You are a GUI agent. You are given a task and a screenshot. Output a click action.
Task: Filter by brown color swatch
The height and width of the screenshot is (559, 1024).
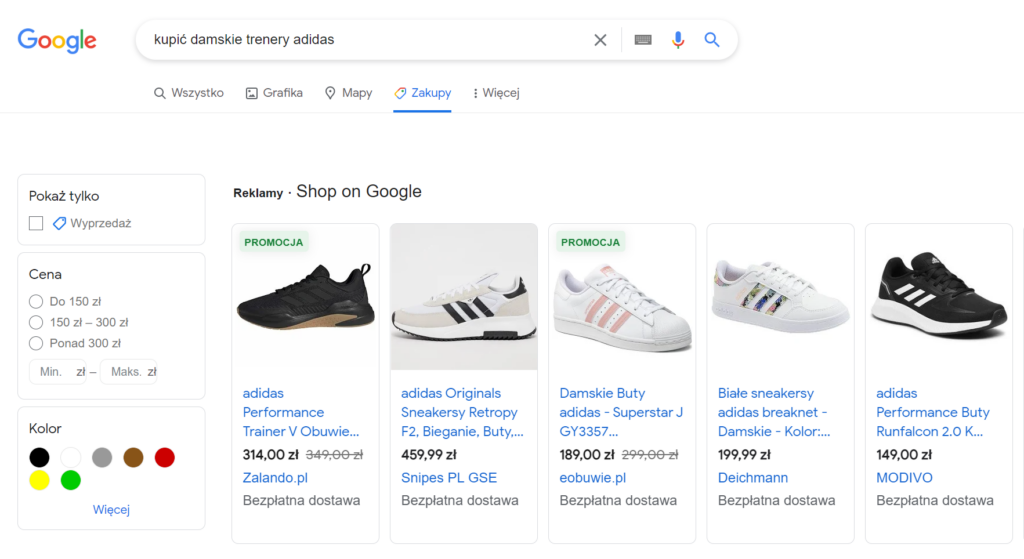[133, 457]
